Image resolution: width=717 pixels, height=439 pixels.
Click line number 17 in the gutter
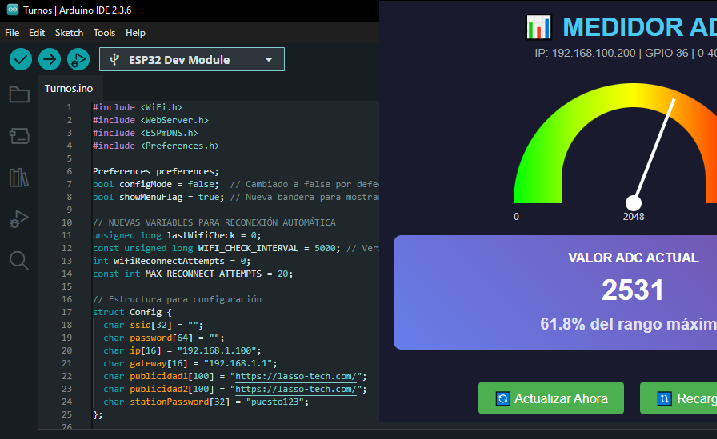click(x=67, y=312)
